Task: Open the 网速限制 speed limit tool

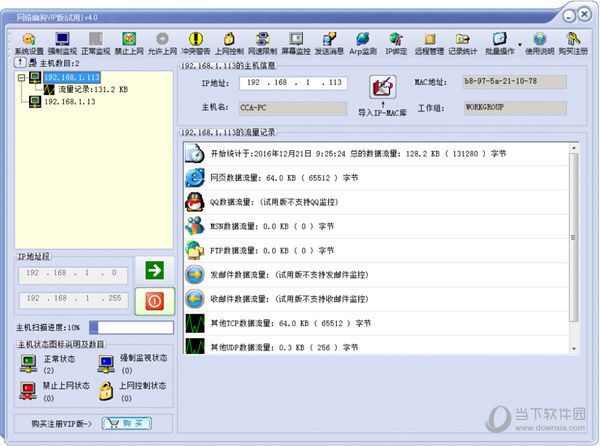Action: (262, 44)
